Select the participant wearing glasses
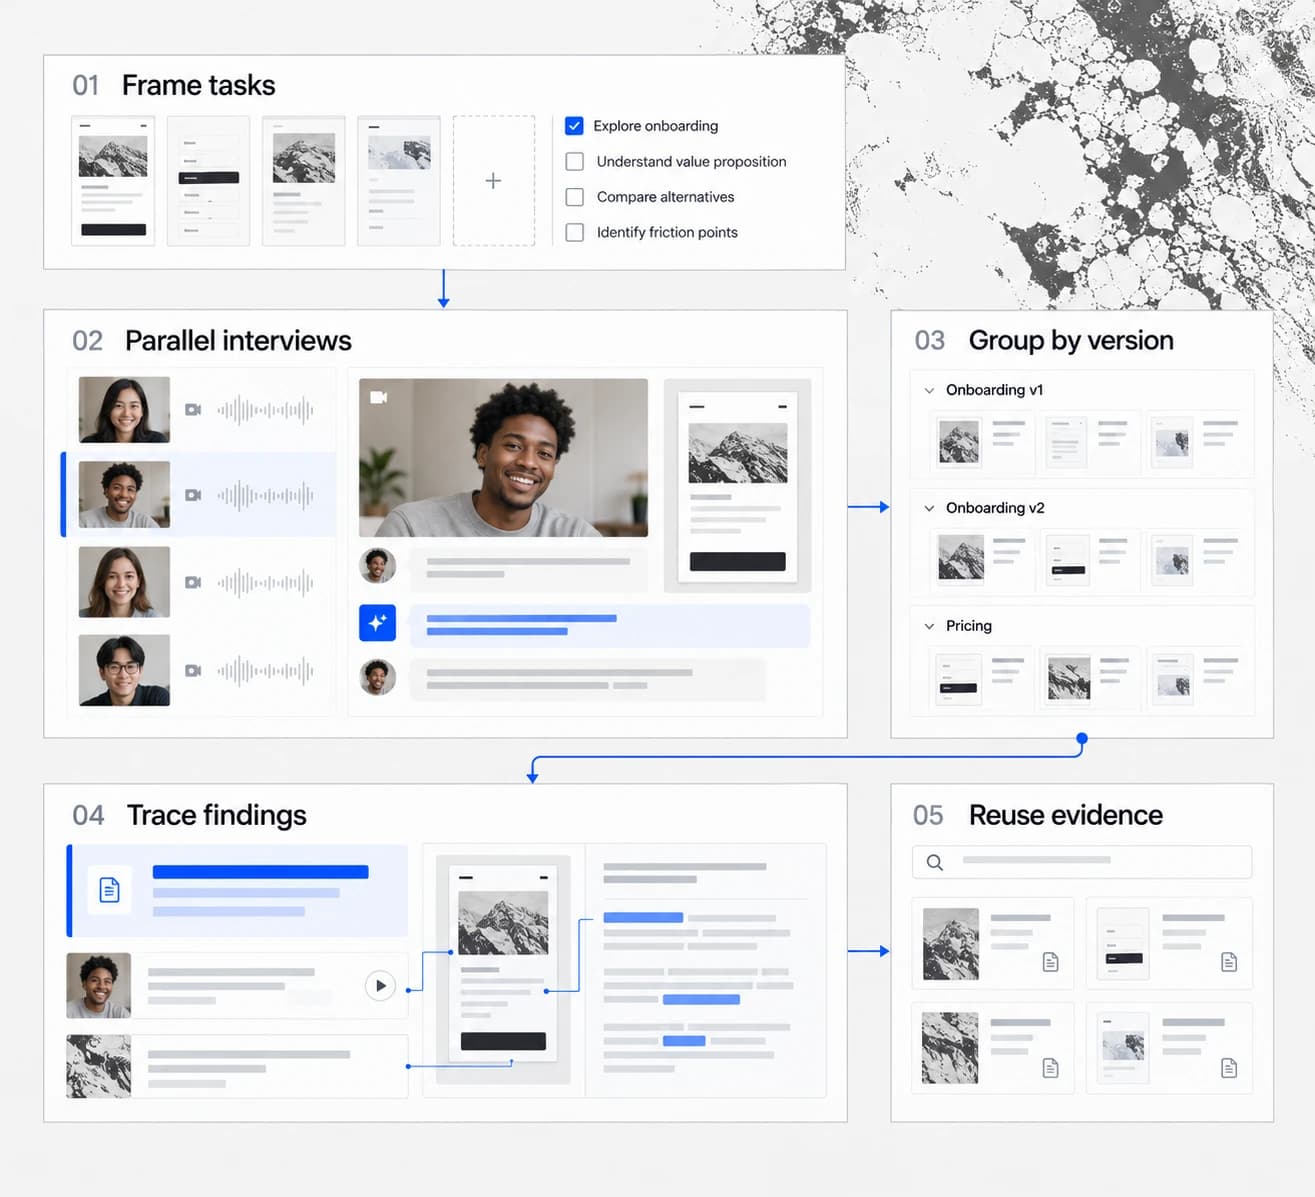Screen dimensions: 1315x1197 [x=124, y=670]
